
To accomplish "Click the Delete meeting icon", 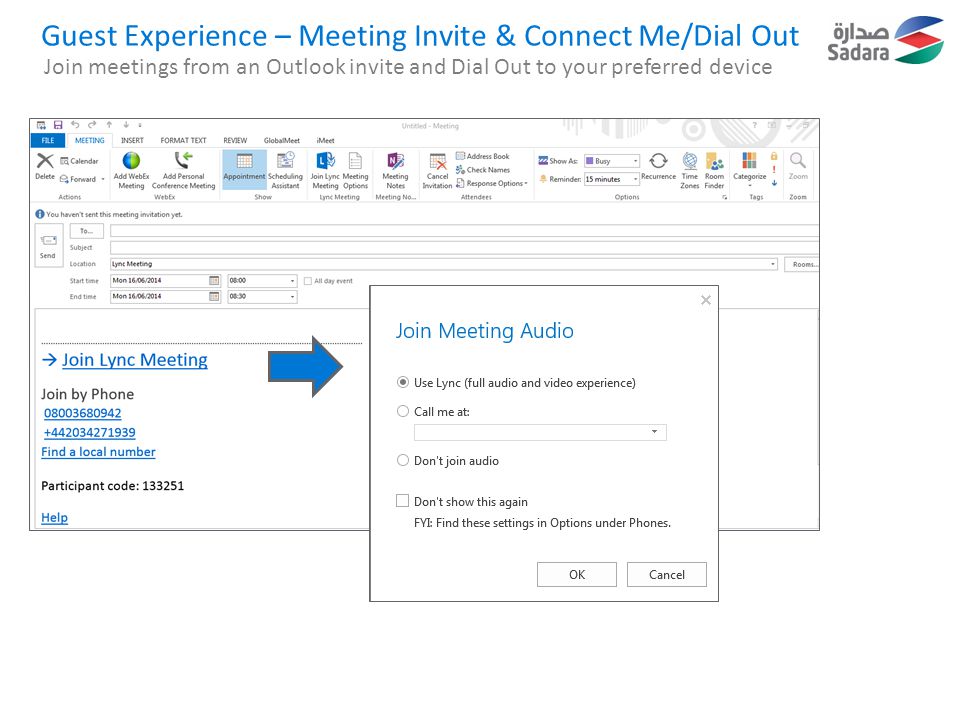I will (45, 161).
